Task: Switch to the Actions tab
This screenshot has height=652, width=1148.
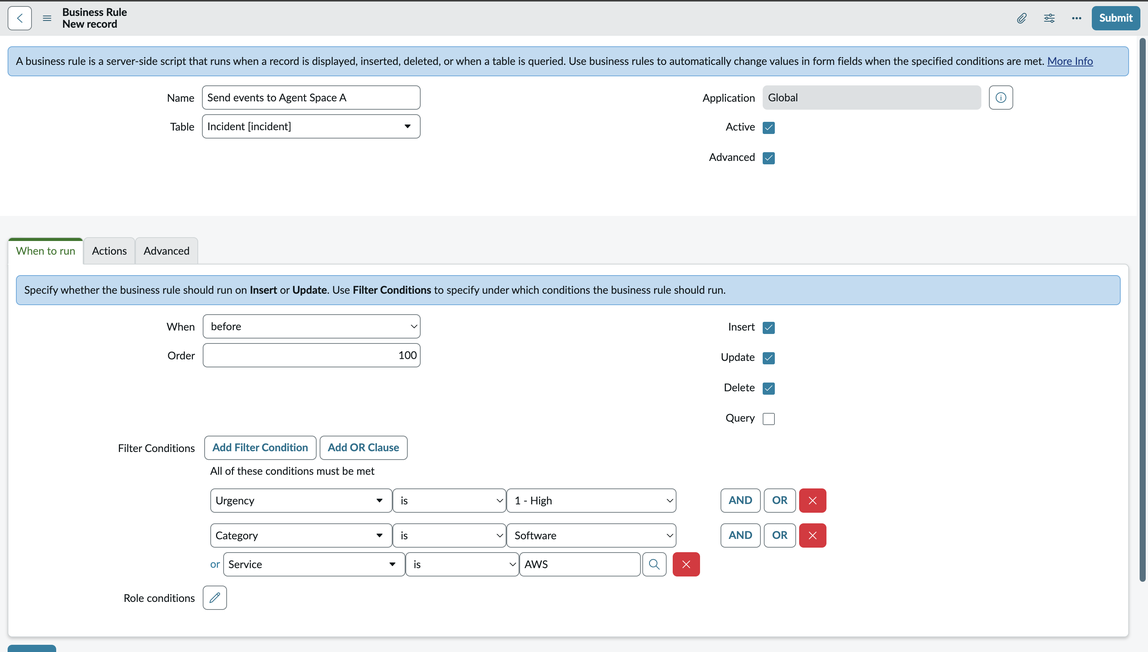Action: click(109, 251)
